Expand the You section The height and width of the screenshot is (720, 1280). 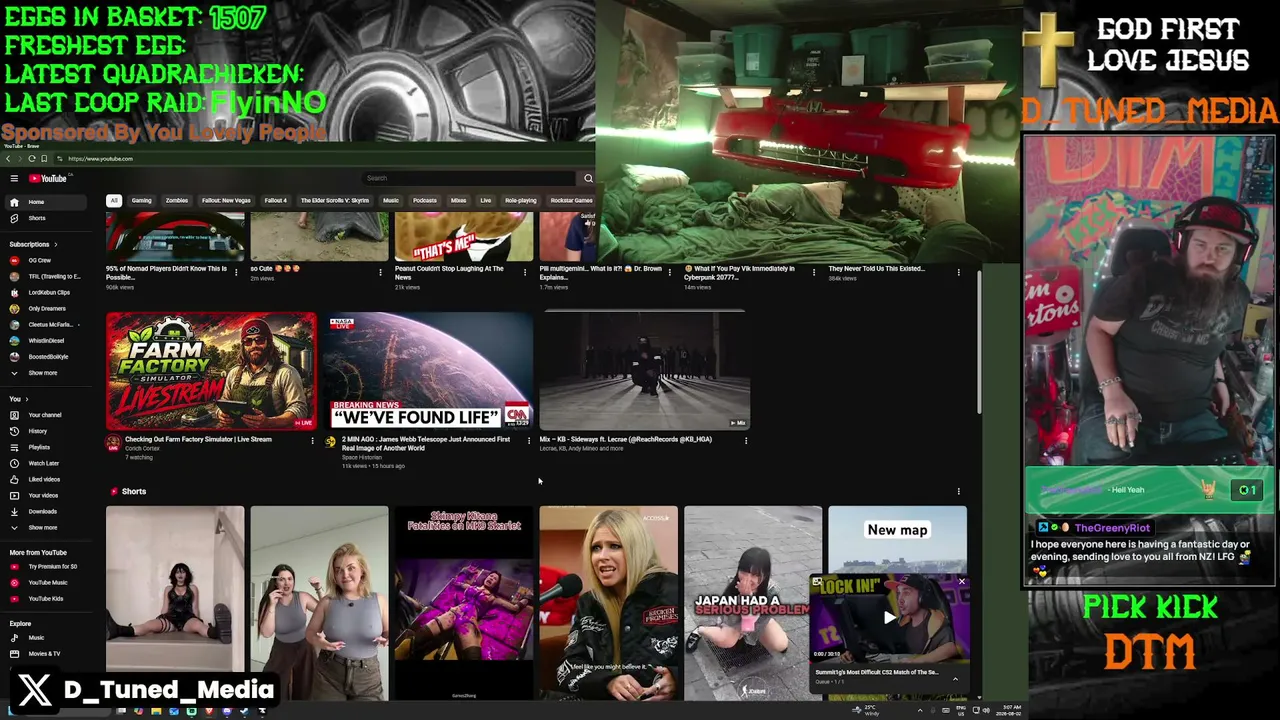click(19, 399)
